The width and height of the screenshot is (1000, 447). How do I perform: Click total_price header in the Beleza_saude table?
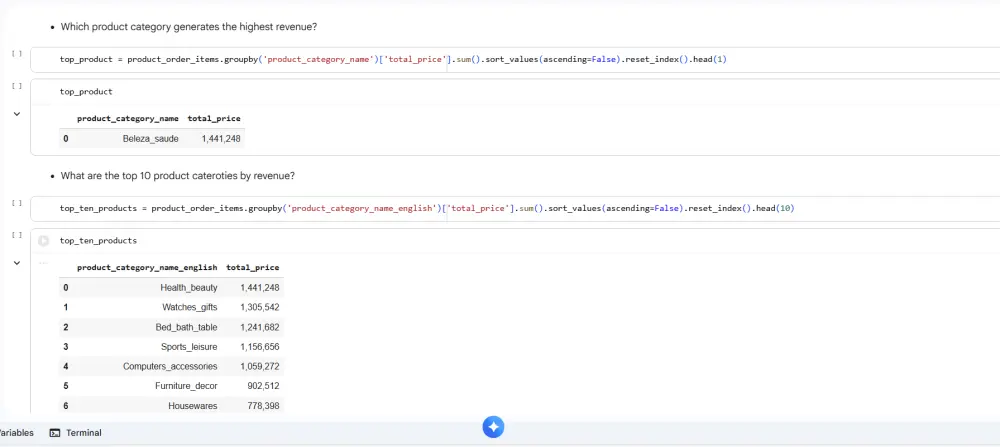click(x=214, y=119)
